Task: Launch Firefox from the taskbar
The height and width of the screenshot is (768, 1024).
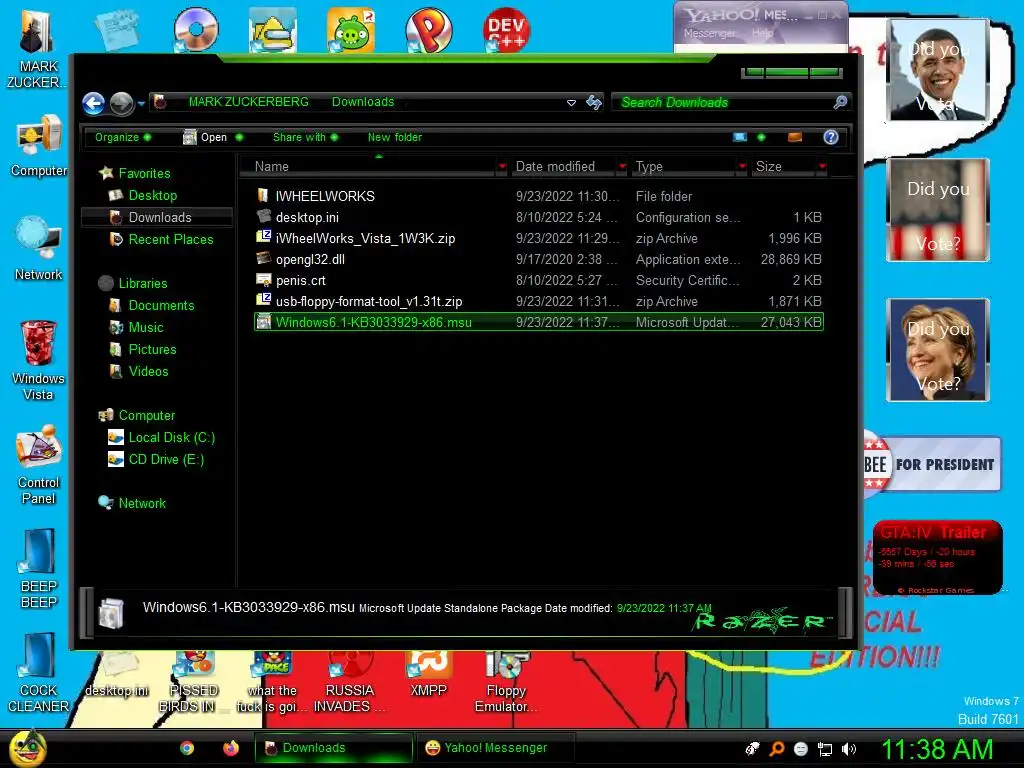Action: [x=231, y=748]
